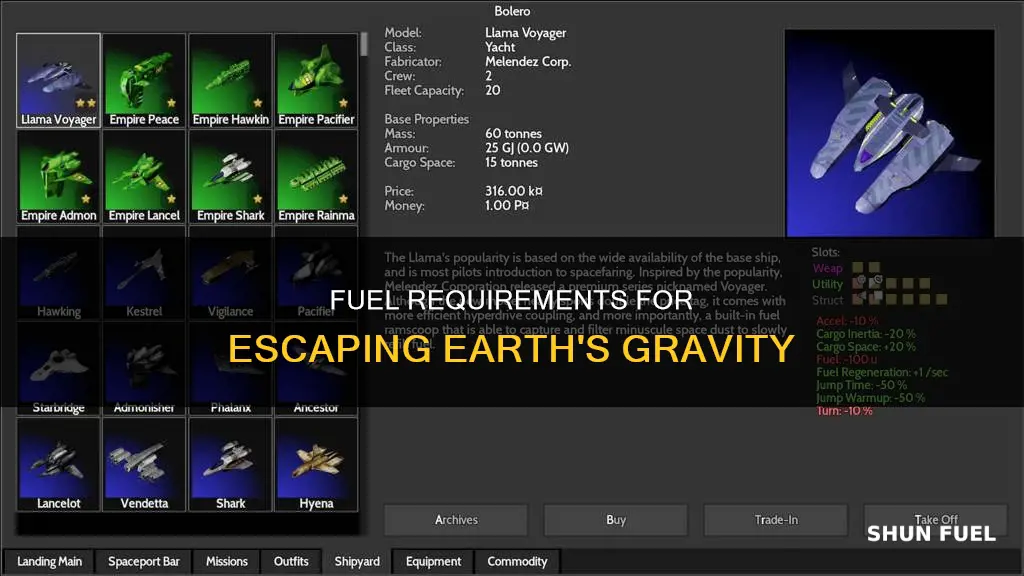Screen dimensions: 1024x576
Task: Open the Outfits tab
Action: pyautogui.click(x=291, y=562)
